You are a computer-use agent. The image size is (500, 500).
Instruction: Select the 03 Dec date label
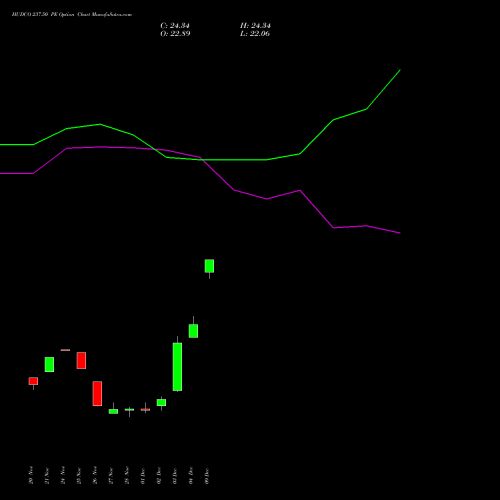tap(175, 475)
